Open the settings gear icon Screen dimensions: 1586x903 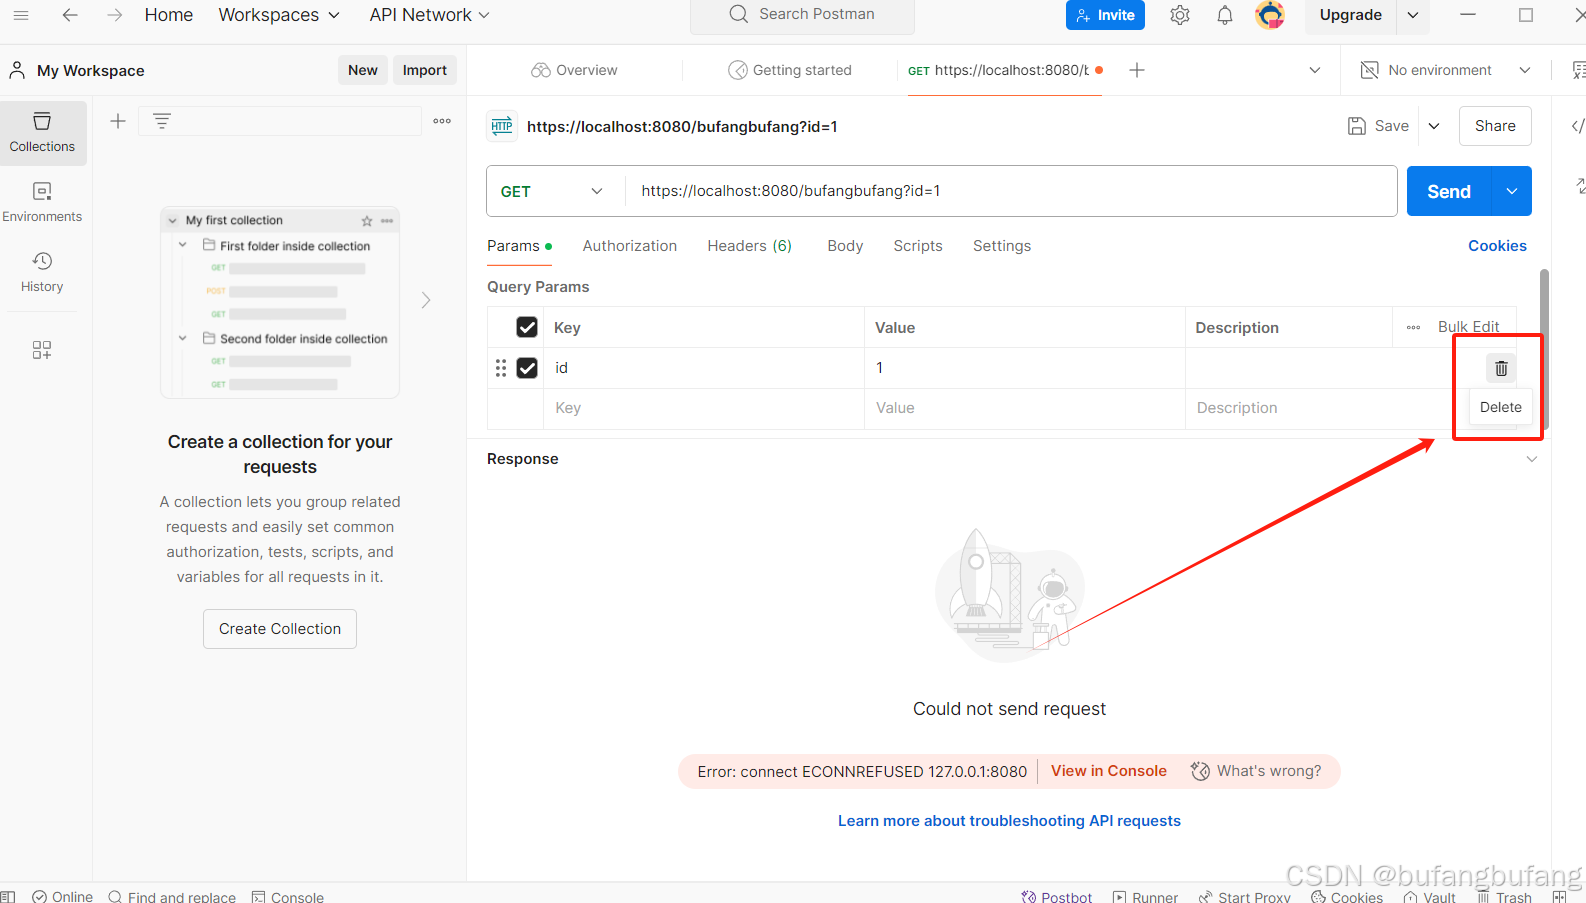pyautogui.click(x=1180, y=15)
